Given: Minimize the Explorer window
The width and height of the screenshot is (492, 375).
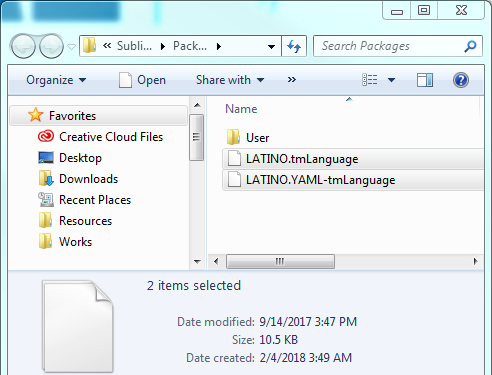Looking at the screenshot, I should pos(397,11).
